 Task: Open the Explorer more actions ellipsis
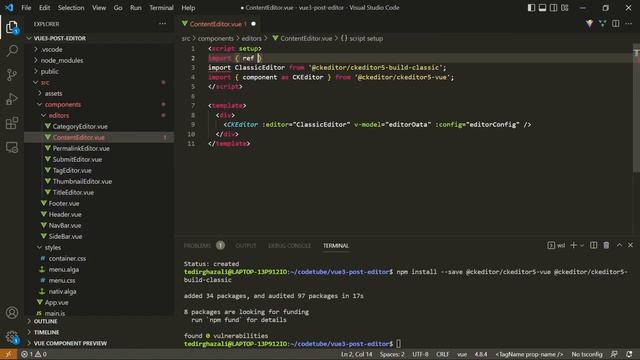pos(162,24)
